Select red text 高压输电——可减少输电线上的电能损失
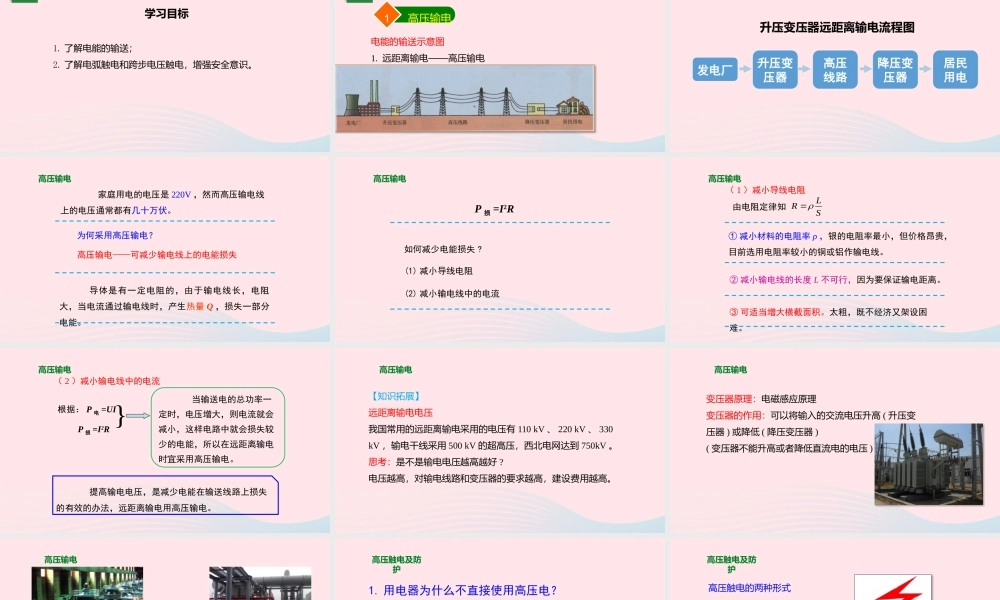This screenshot has width=1000, height=600. [x=157, y=254]
